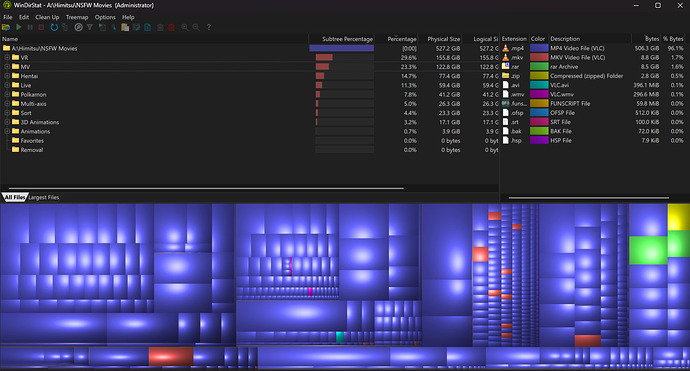Sort by Physical Size column header
Image resolution: width=690 pixels, height=371 pixels.
coord(440,39)
